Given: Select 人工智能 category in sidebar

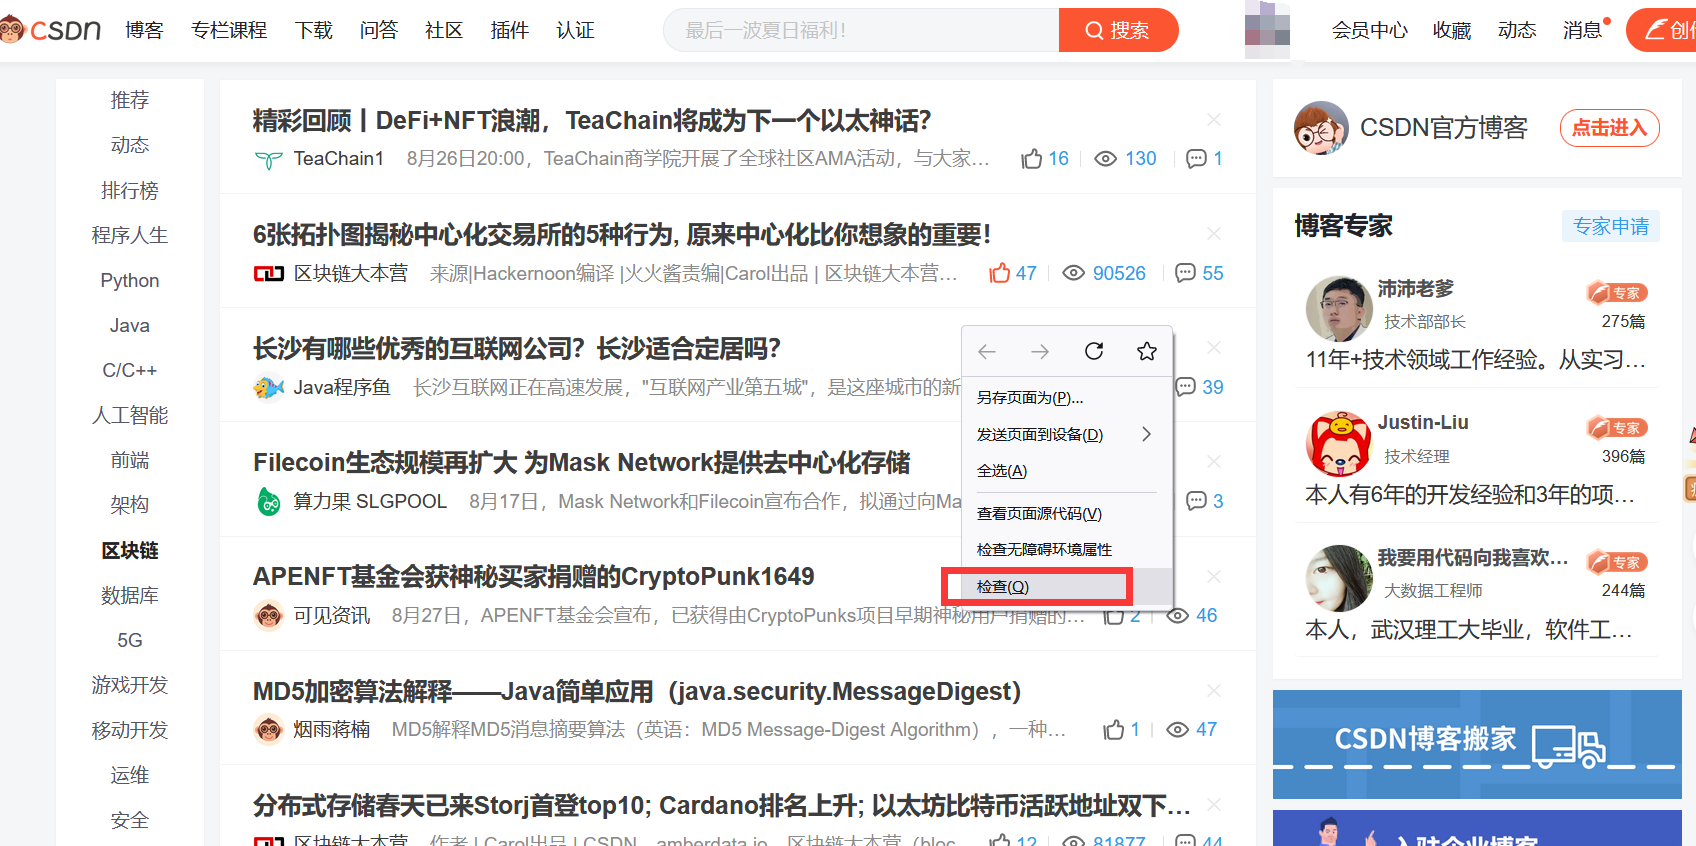Looking at the screenshot, I should pyautogui.click(x=130, y=415).
